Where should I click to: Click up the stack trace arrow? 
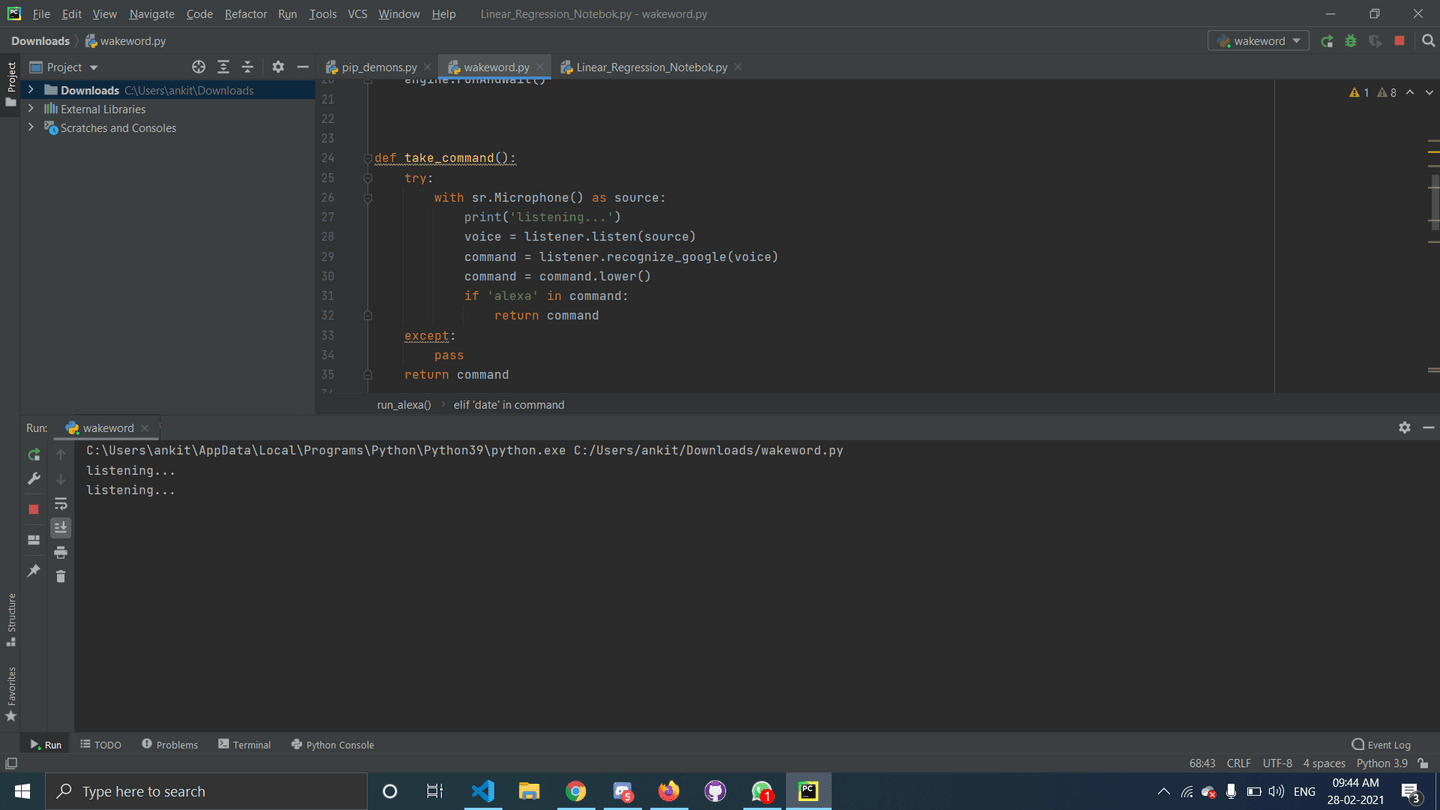point(61,454)
